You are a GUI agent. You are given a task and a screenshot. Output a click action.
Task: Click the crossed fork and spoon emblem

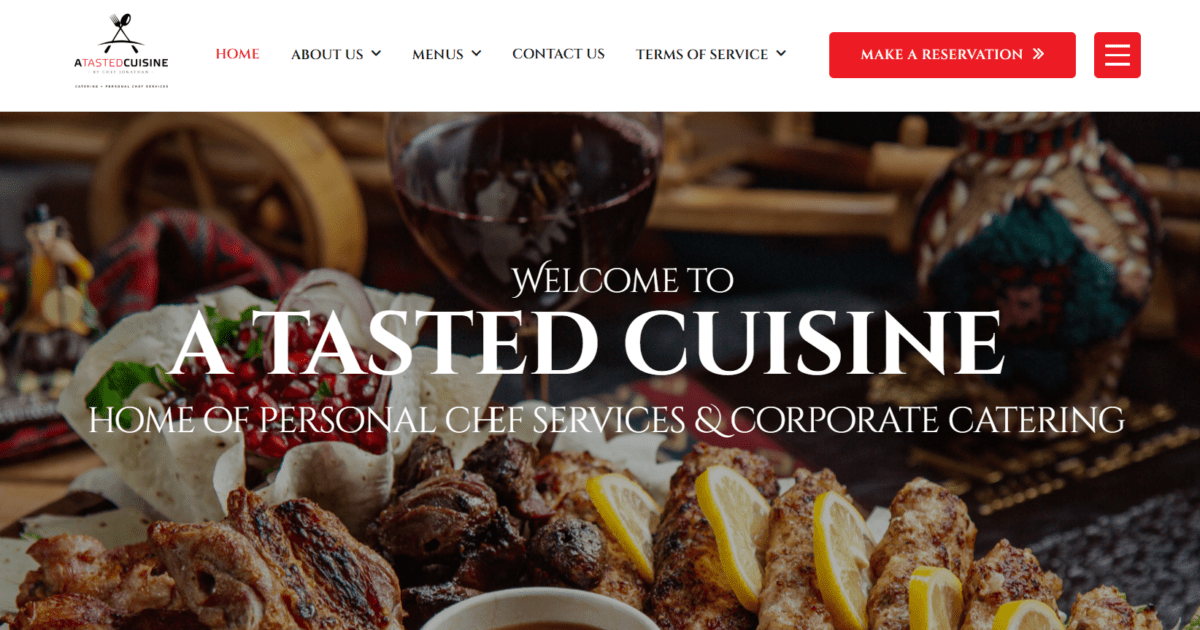click(121, 32)
